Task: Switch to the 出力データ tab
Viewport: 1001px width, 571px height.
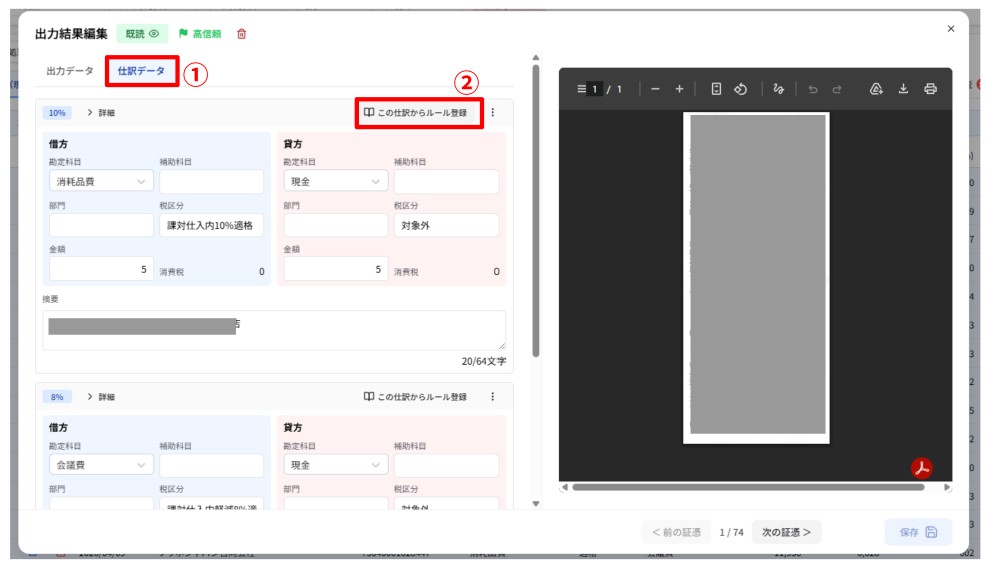Action: [x=70, y=71]
